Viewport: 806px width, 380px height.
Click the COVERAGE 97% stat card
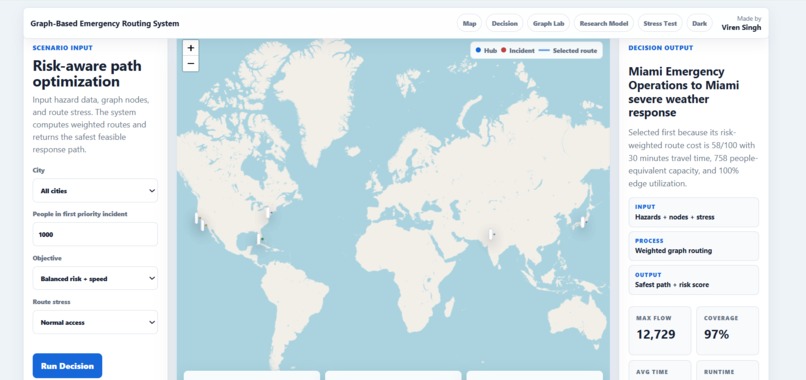tap(727, 331)
